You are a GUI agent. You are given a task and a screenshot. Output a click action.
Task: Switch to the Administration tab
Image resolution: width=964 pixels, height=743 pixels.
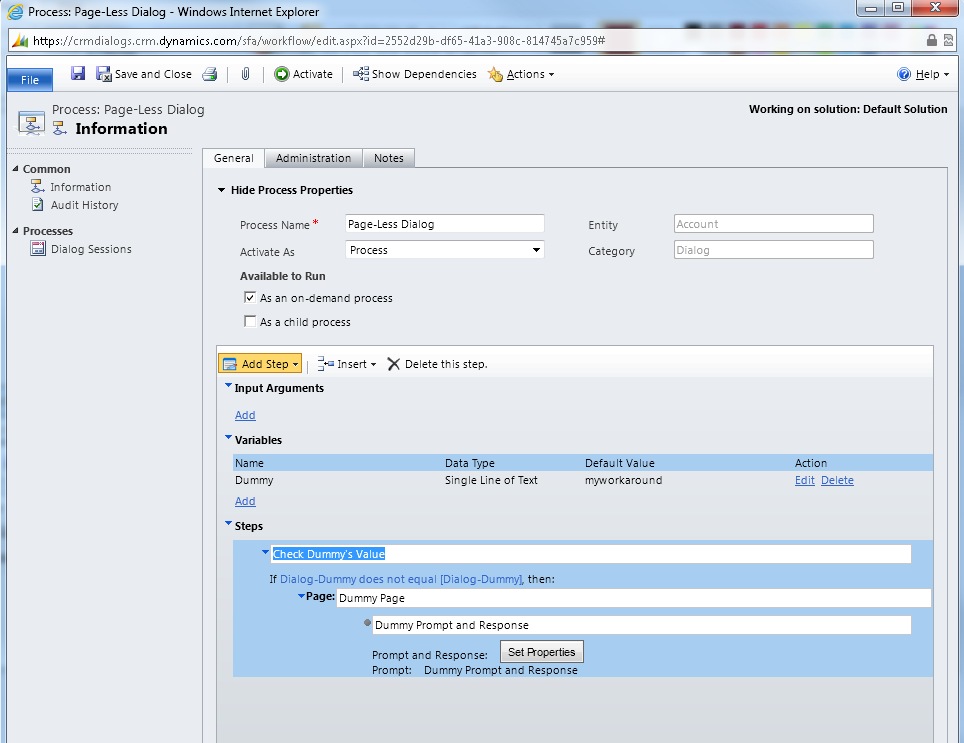pyautogui.click(x=313, y=158)
